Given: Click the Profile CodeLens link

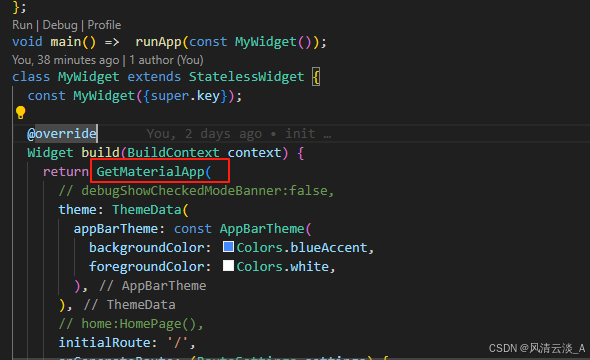Looking at the screenshot, I should click(x=104, y=25).
